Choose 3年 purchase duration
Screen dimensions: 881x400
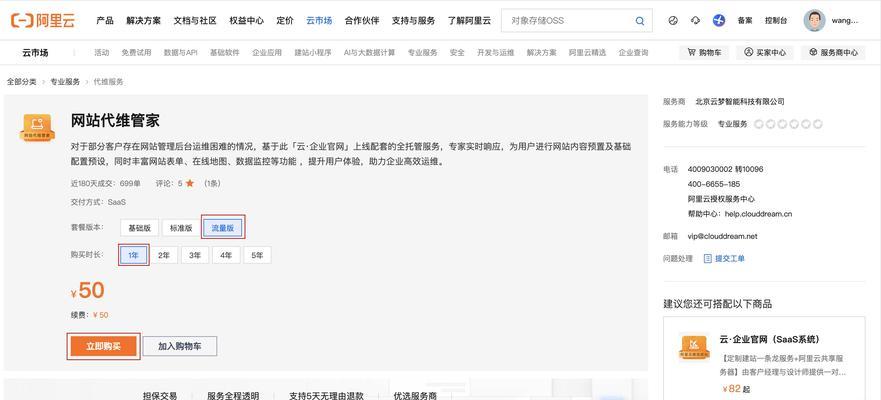tap(195, 254)
